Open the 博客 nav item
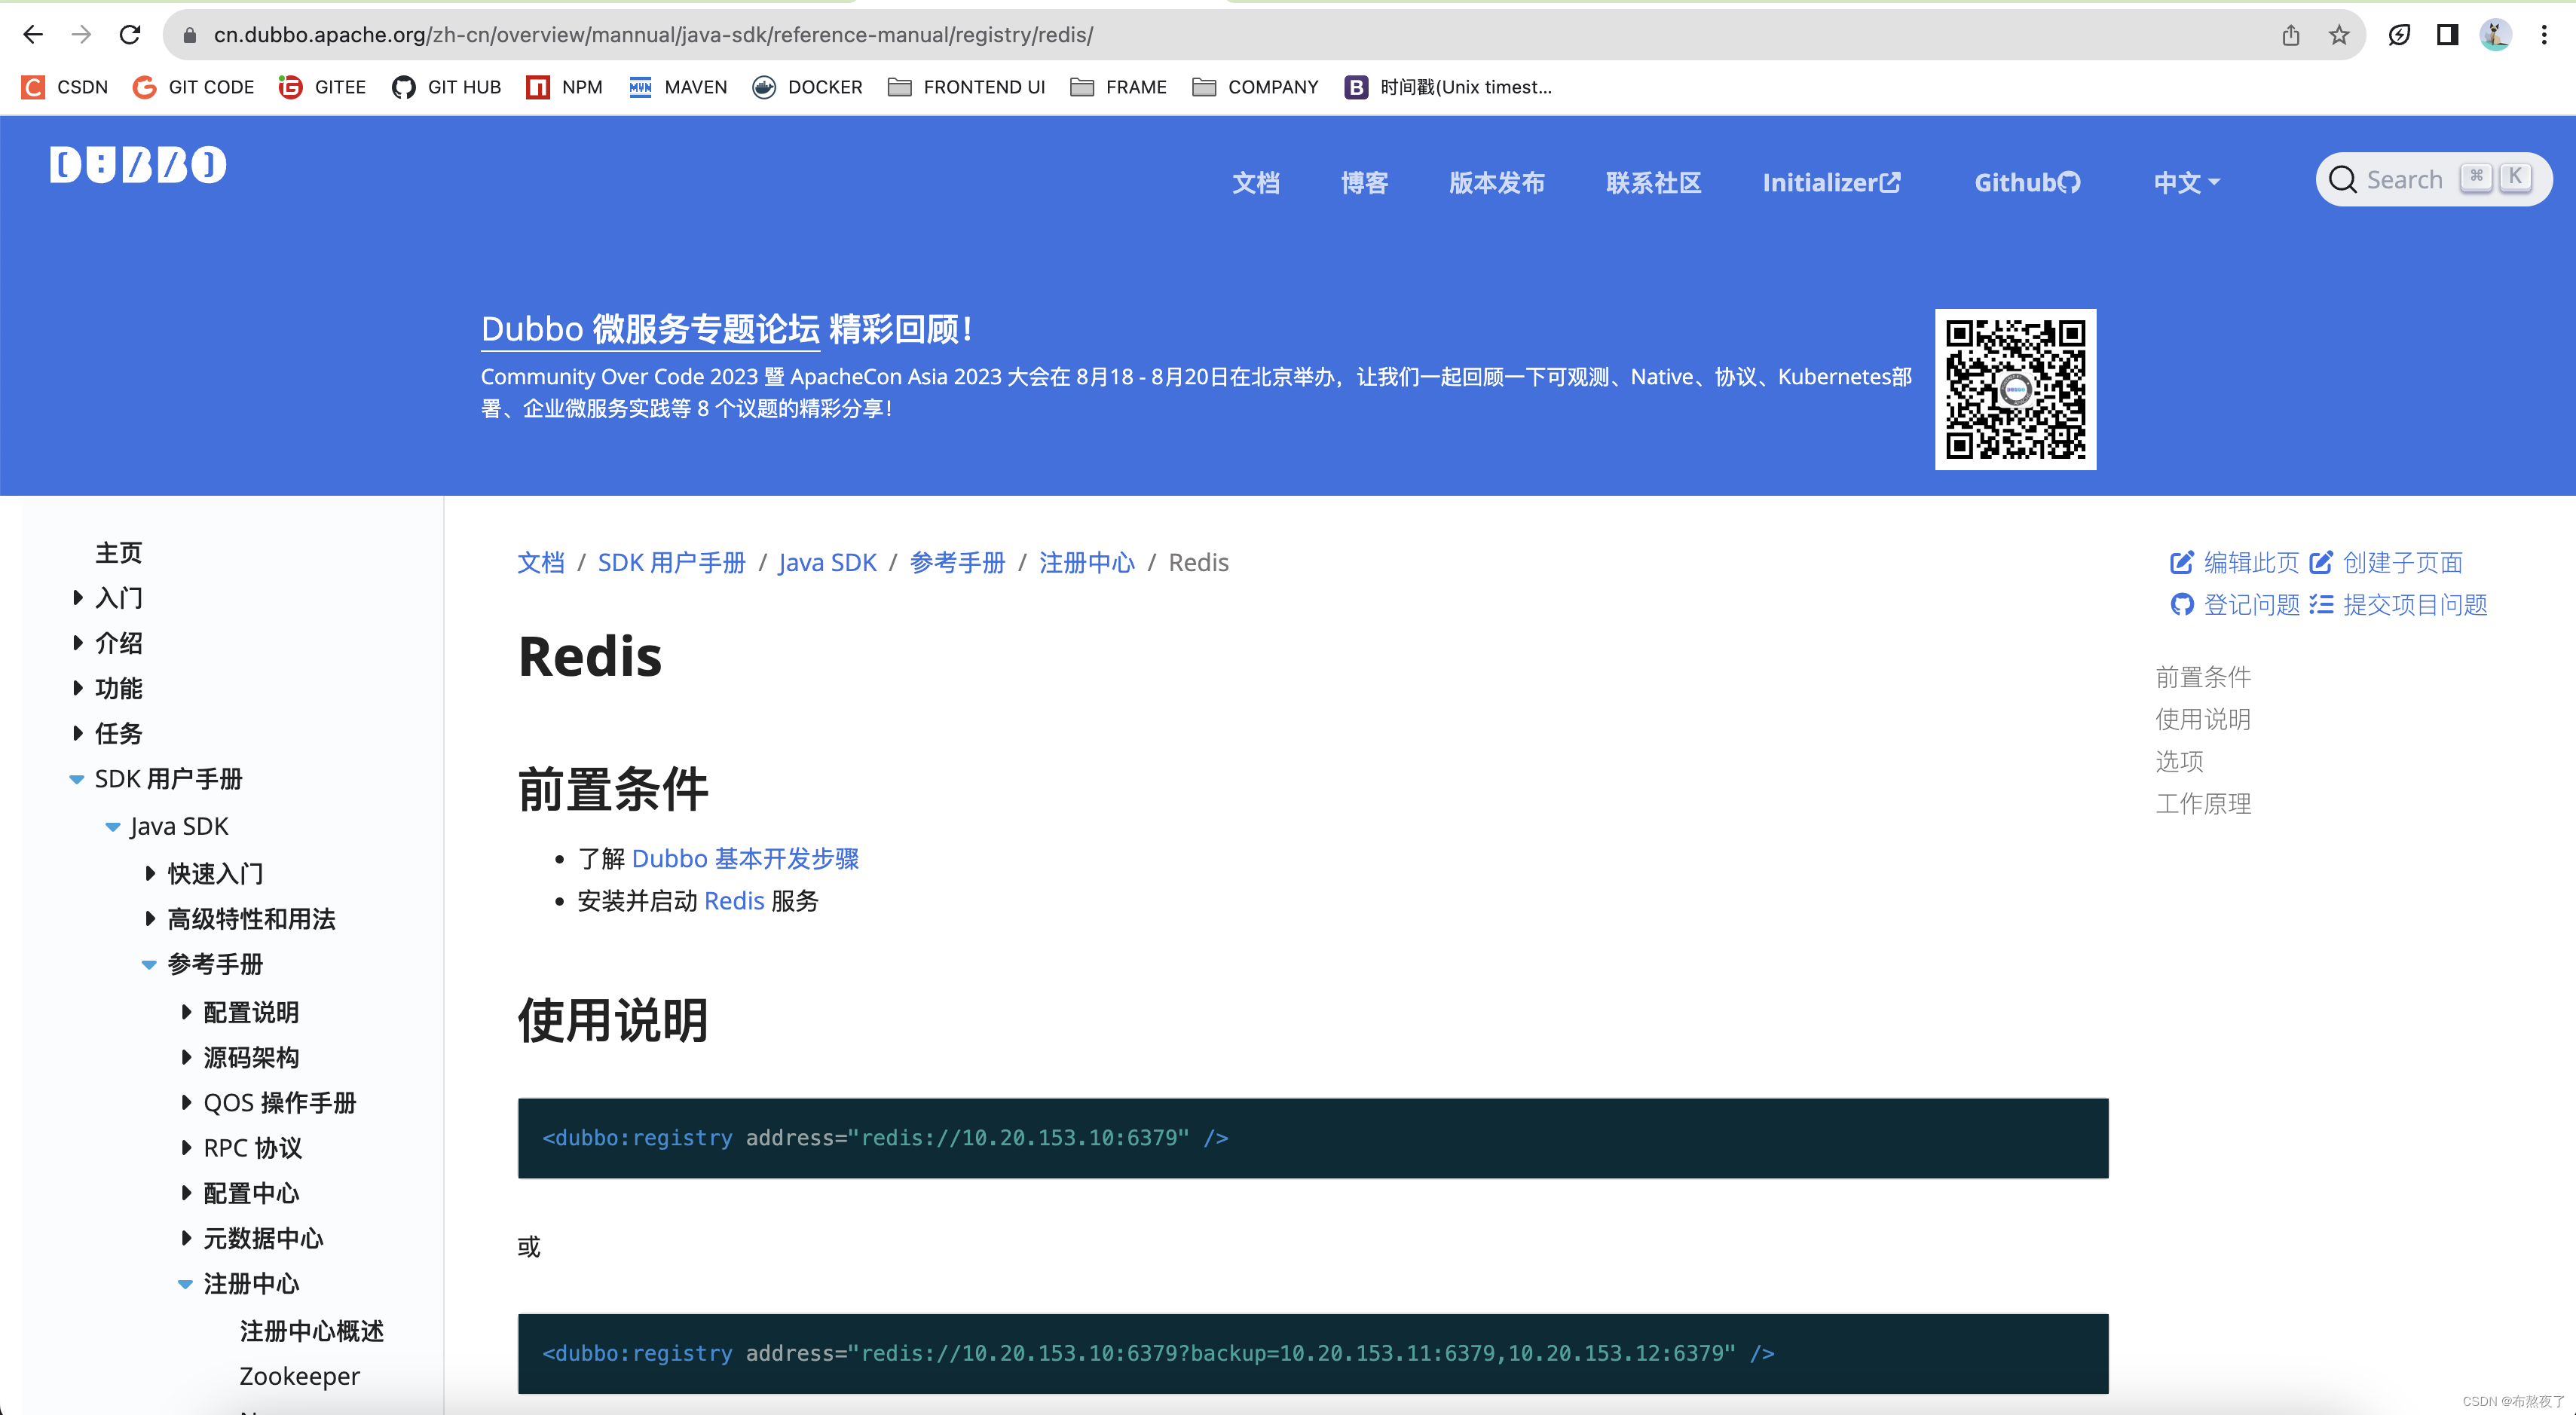The width and height of the screenshot is (2576, 1415). coord(1364,183)
